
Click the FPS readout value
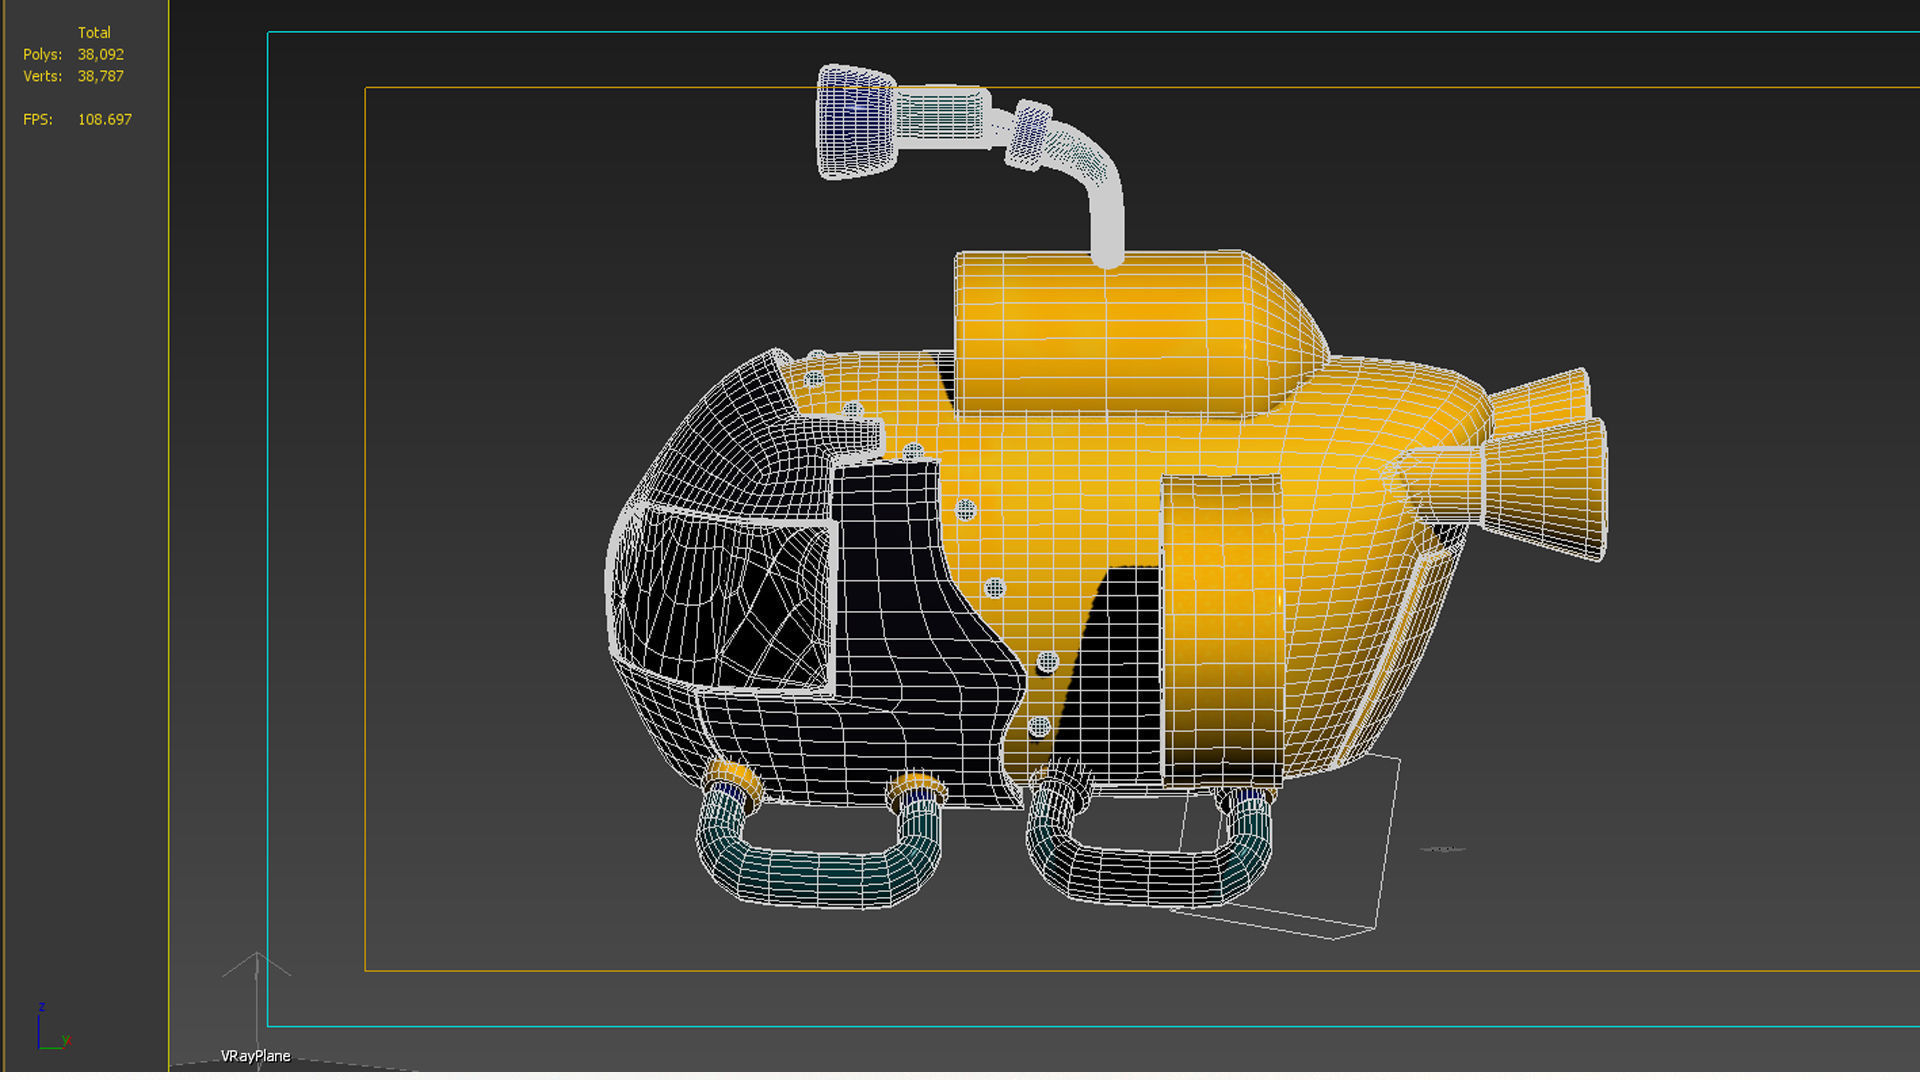coord(104,119)
